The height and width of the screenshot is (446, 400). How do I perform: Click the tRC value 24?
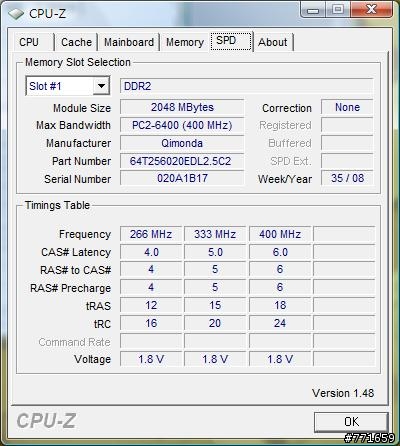(280, 323)
